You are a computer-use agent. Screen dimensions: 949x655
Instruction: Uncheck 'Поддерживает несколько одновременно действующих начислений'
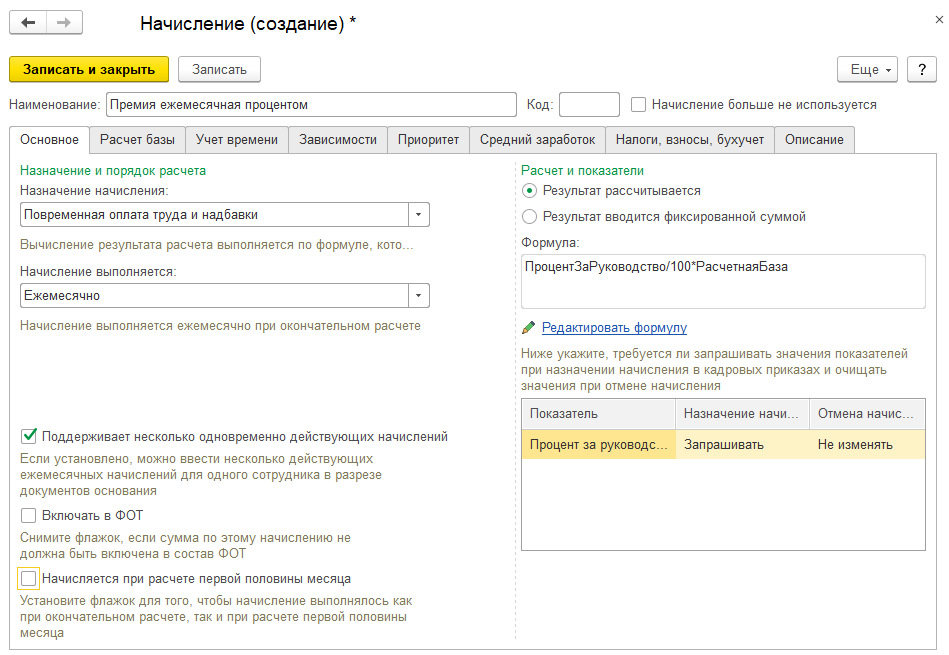pyautogui.click(x=29, y=436)
